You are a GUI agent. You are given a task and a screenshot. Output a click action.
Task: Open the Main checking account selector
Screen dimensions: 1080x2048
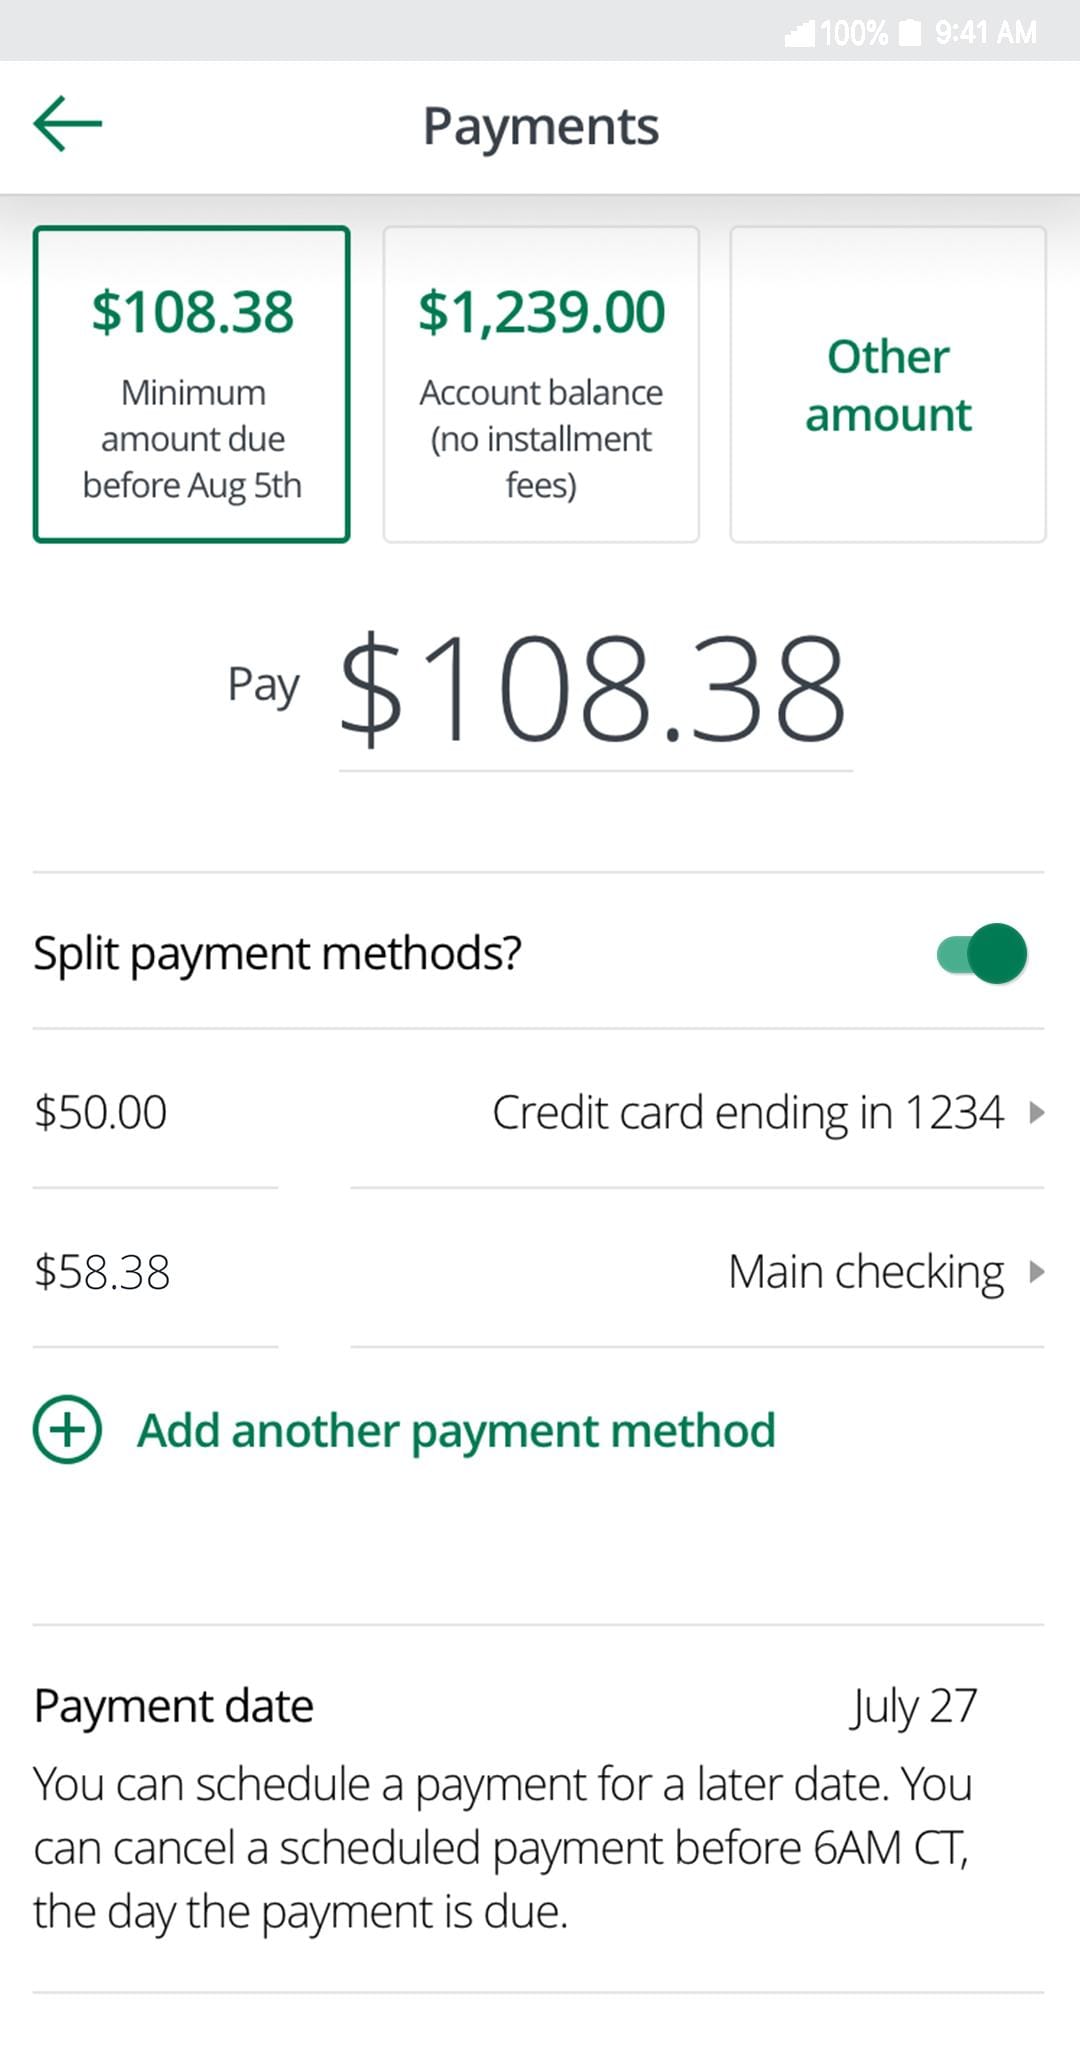pyautogui.click(x=866, y=1272)
